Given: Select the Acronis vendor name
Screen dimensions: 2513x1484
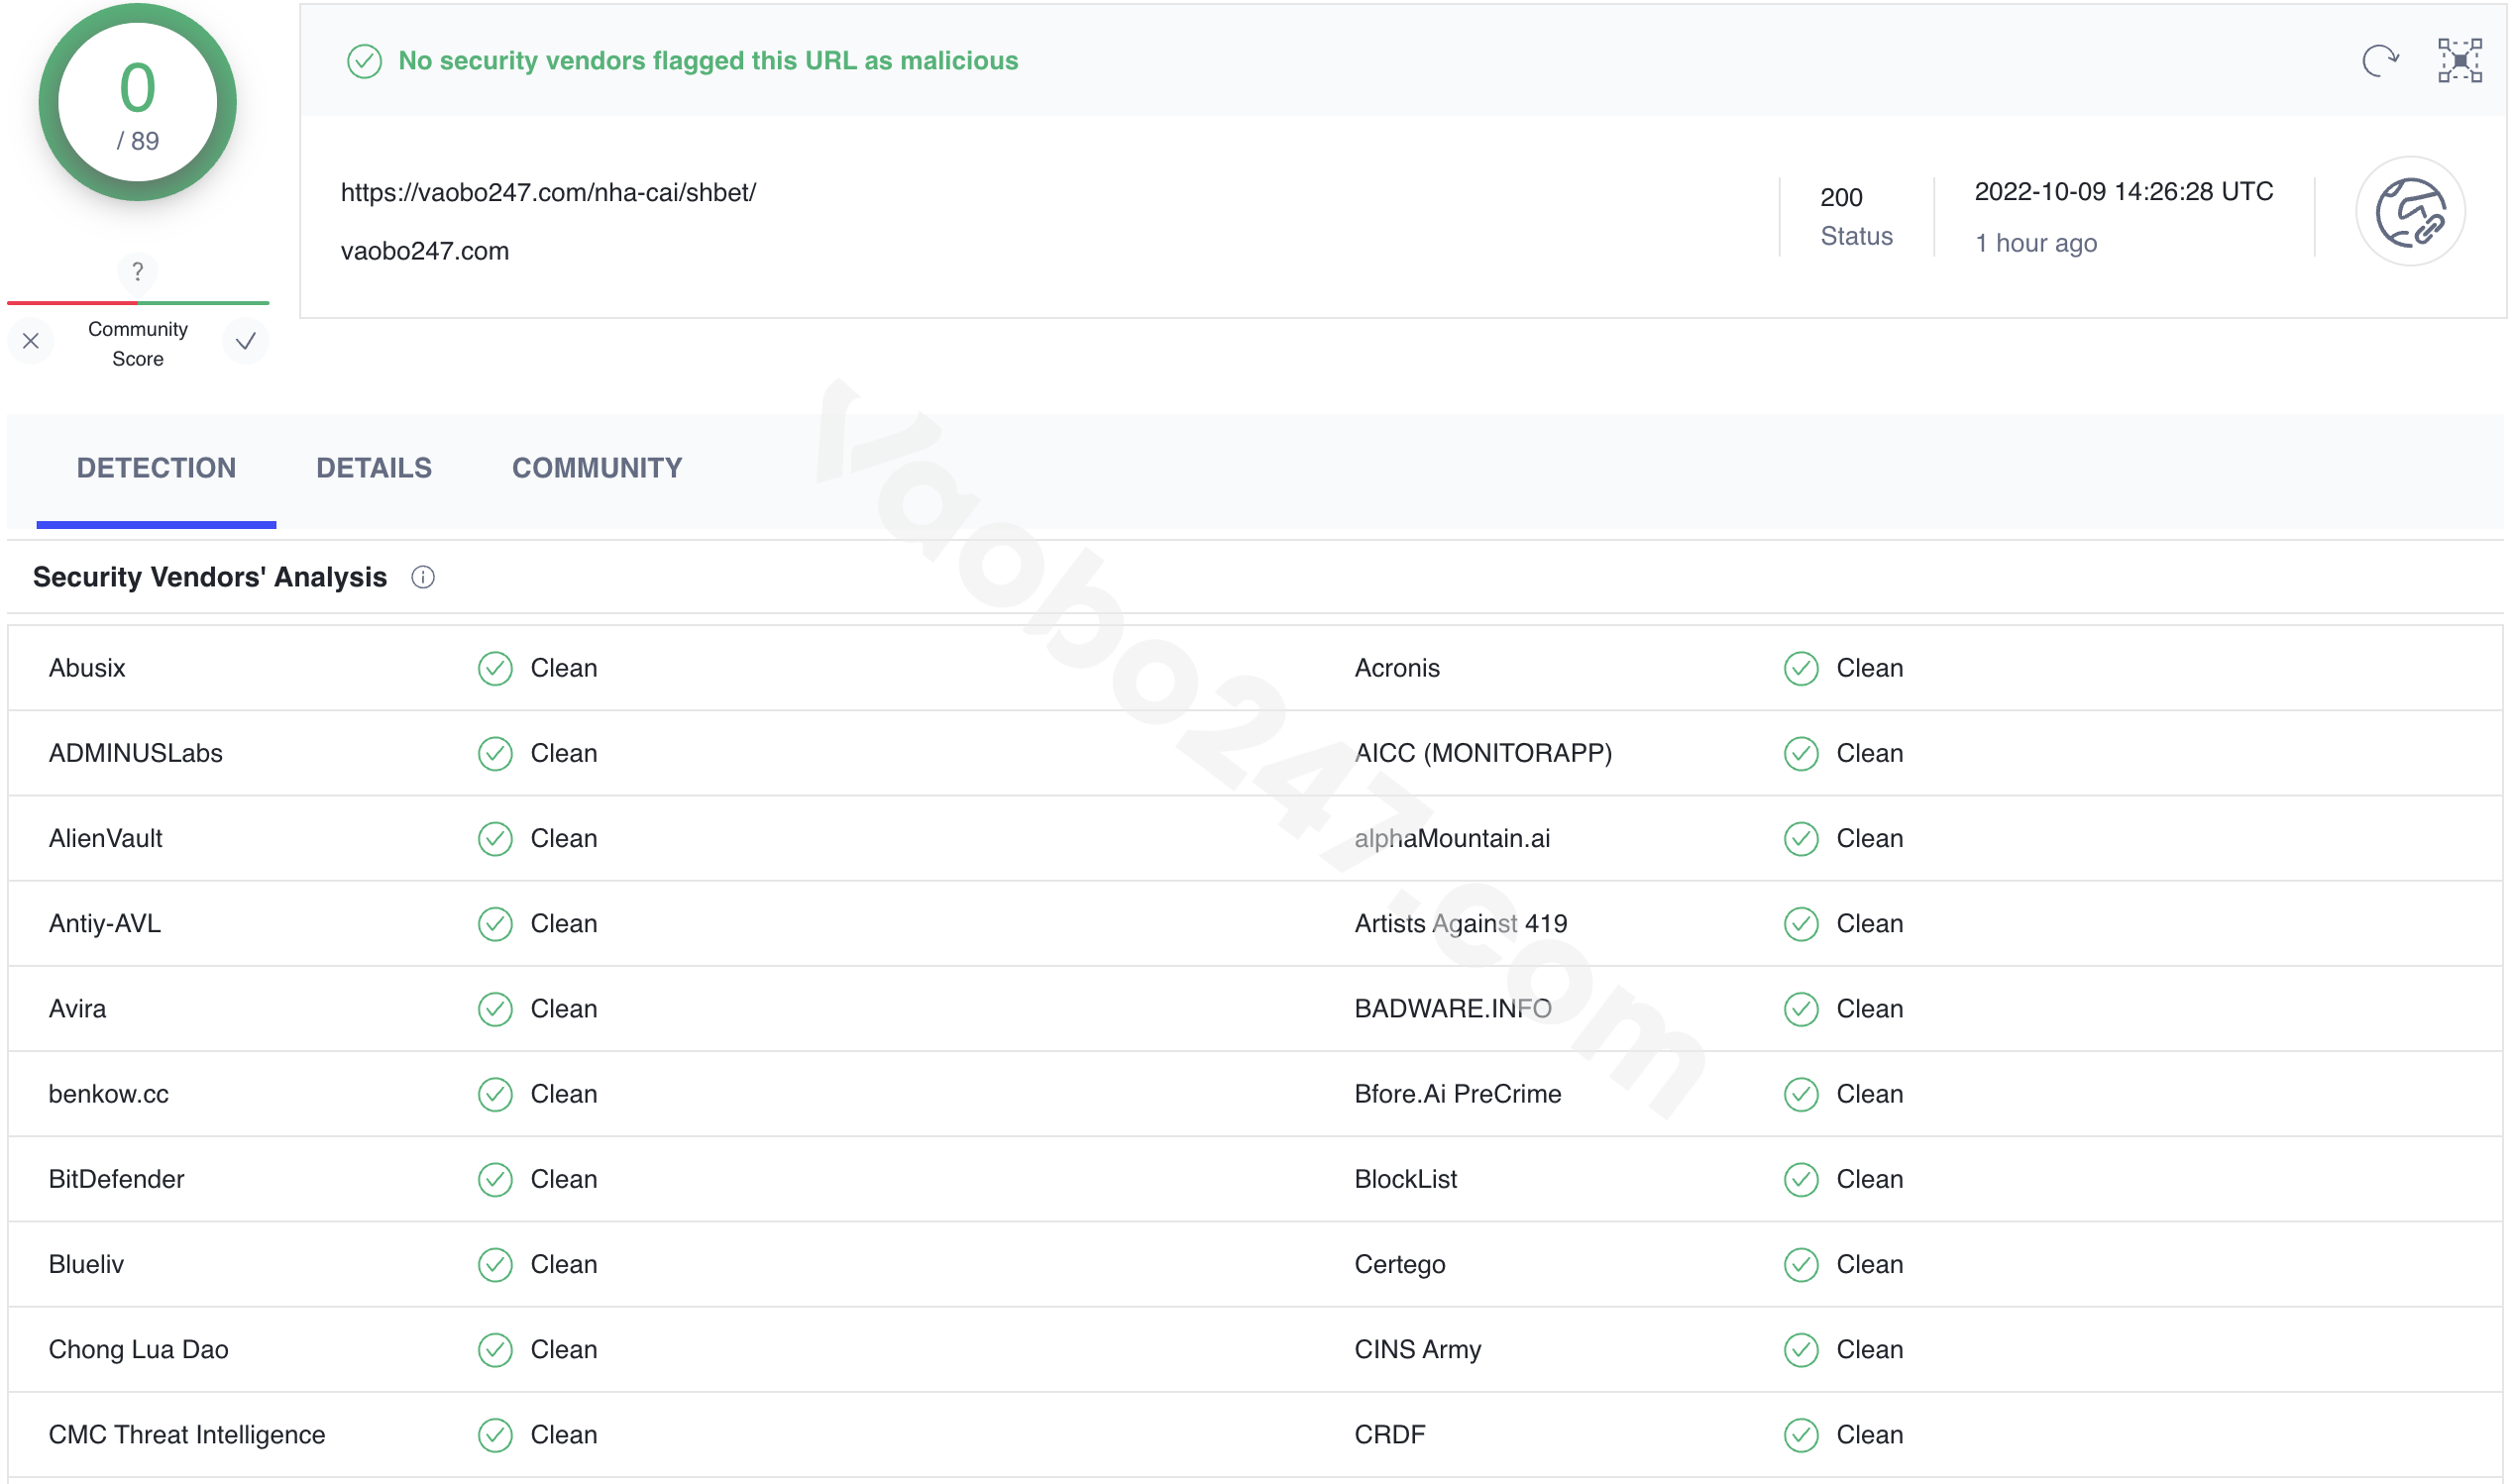Looking at the screenshot, I should pyautogui.click(x=1397, y=668).
